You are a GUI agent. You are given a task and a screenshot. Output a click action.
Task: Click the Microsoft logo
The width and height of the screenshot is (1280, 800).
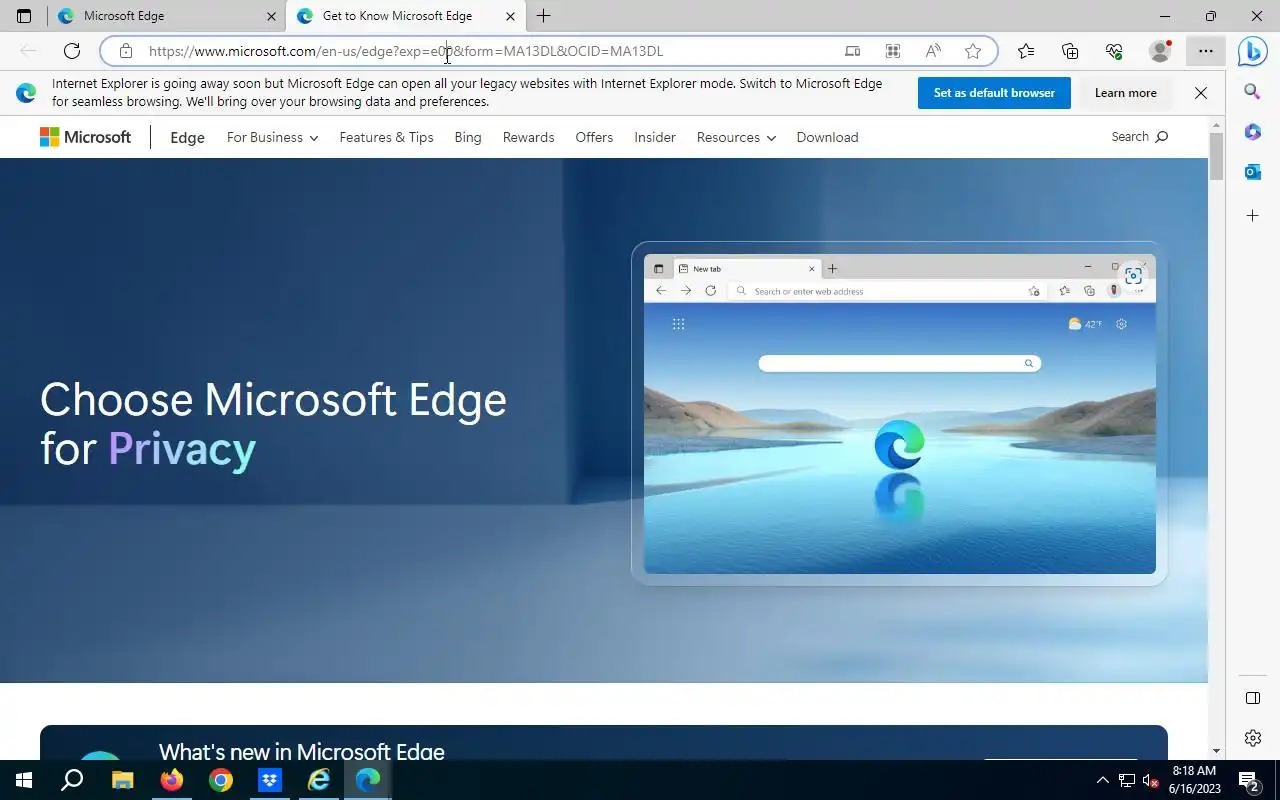click(85, 137)
